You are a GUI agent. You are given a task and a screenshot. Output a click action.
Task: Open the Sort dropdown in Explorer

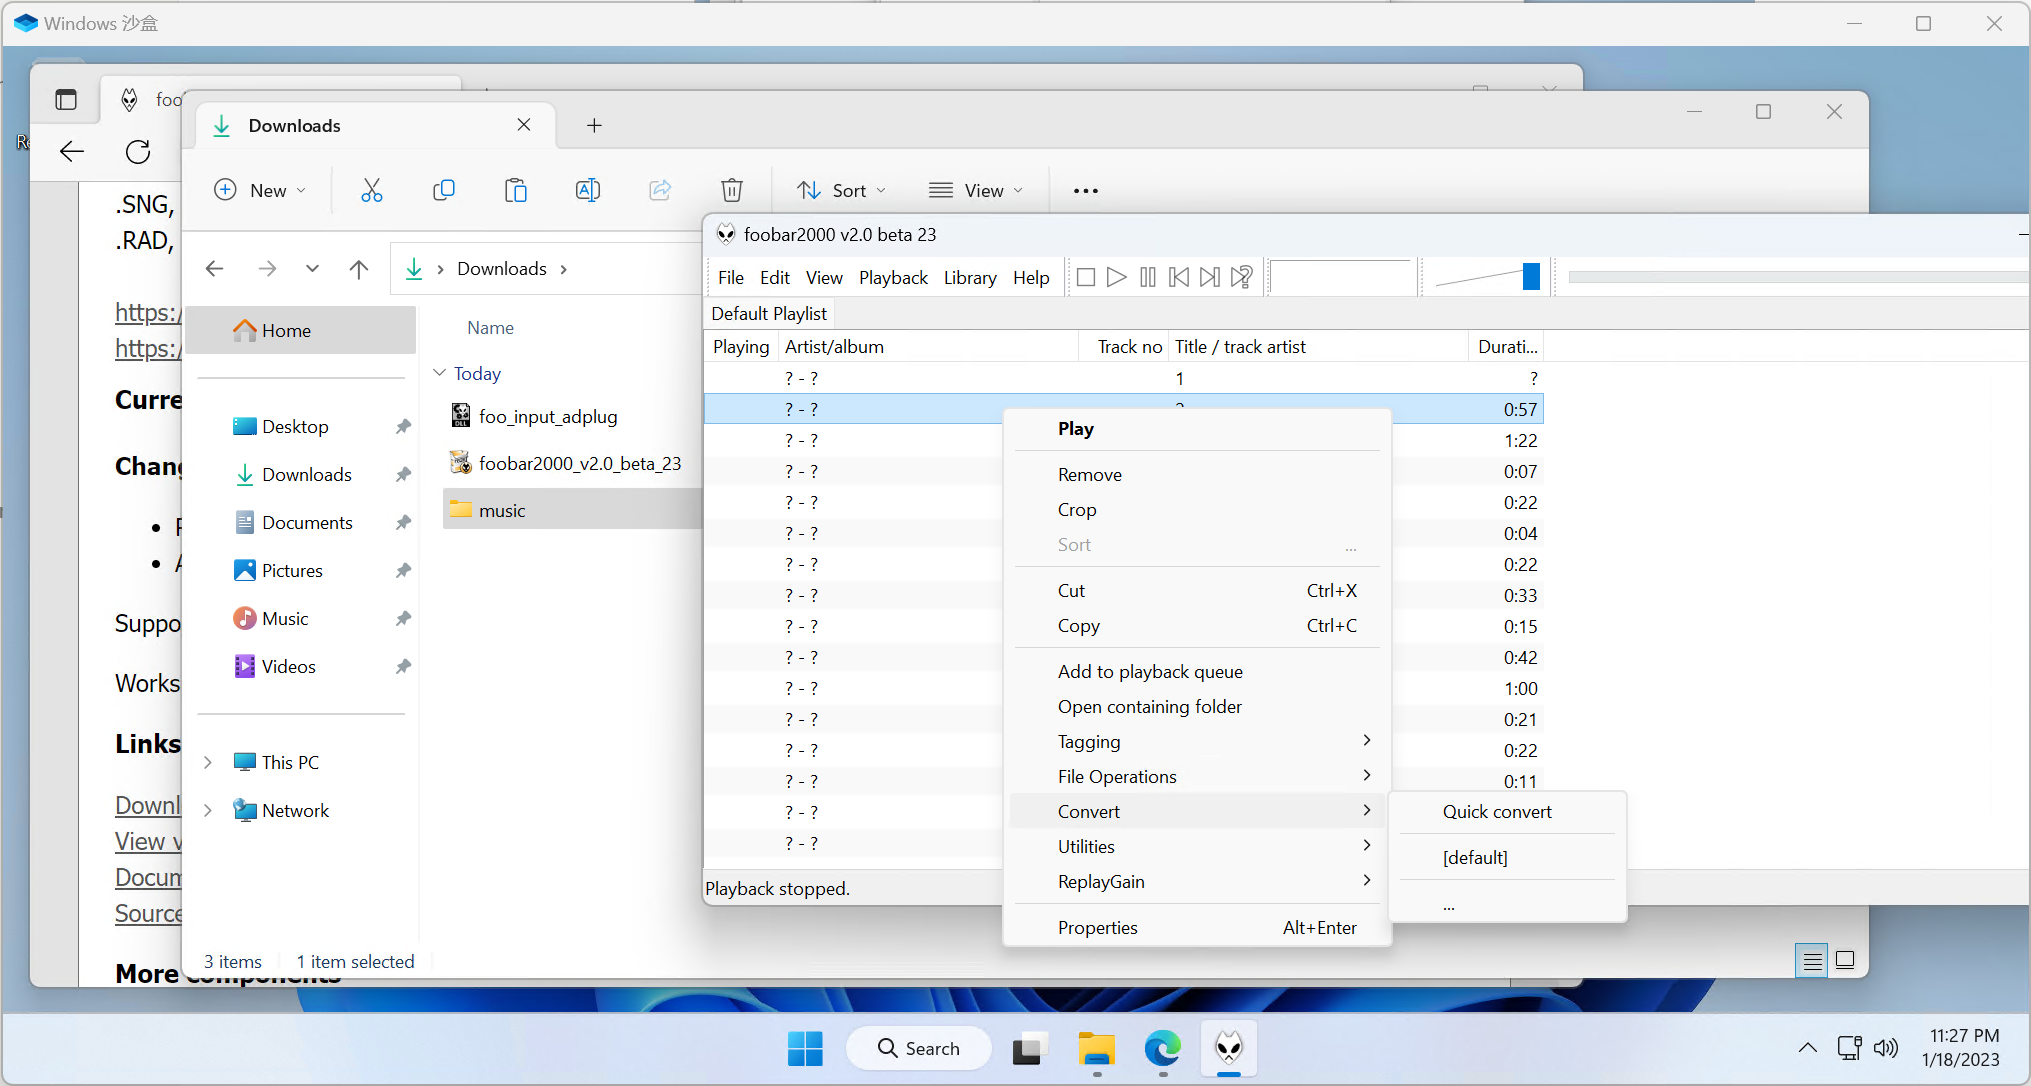(841, 190)
